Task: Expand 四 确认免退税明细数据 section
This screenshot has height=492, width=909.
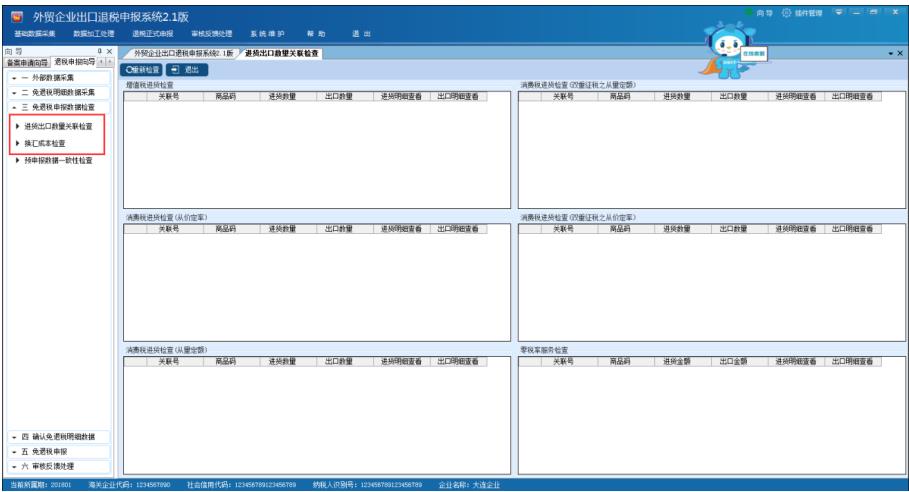Action: (59, 437)
